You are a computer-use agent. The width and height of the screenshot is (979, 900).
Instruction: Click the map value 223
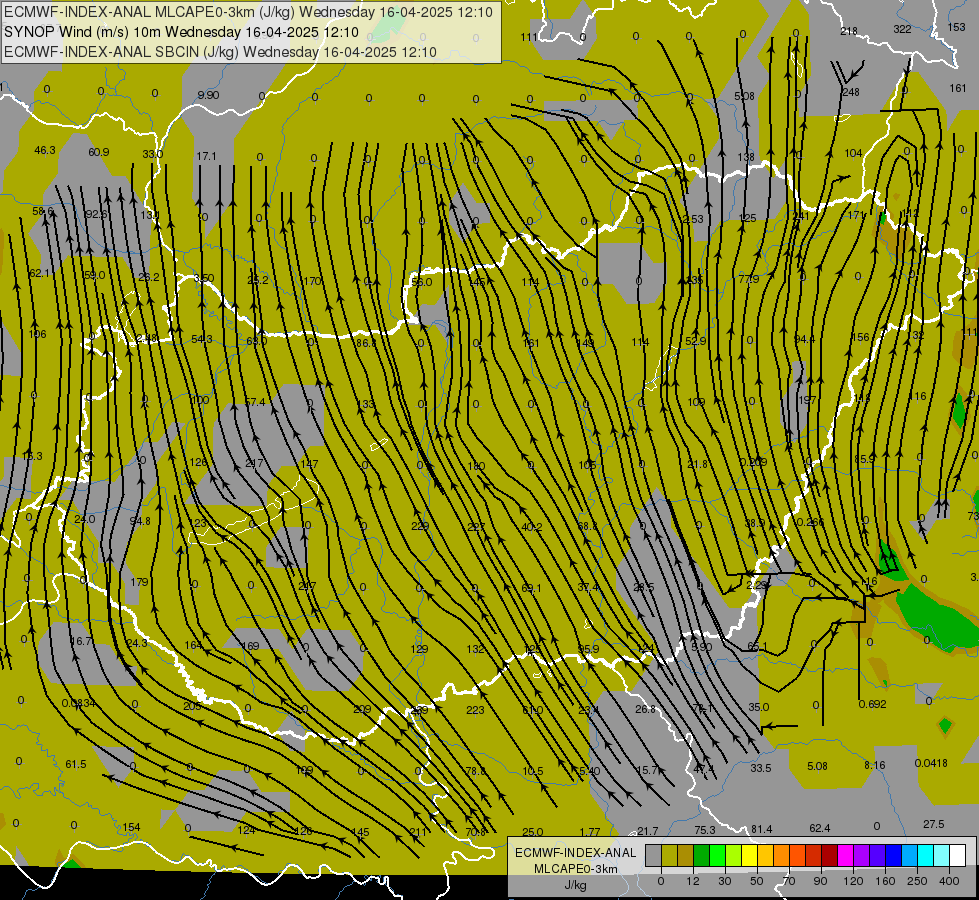tap(475, 710)
